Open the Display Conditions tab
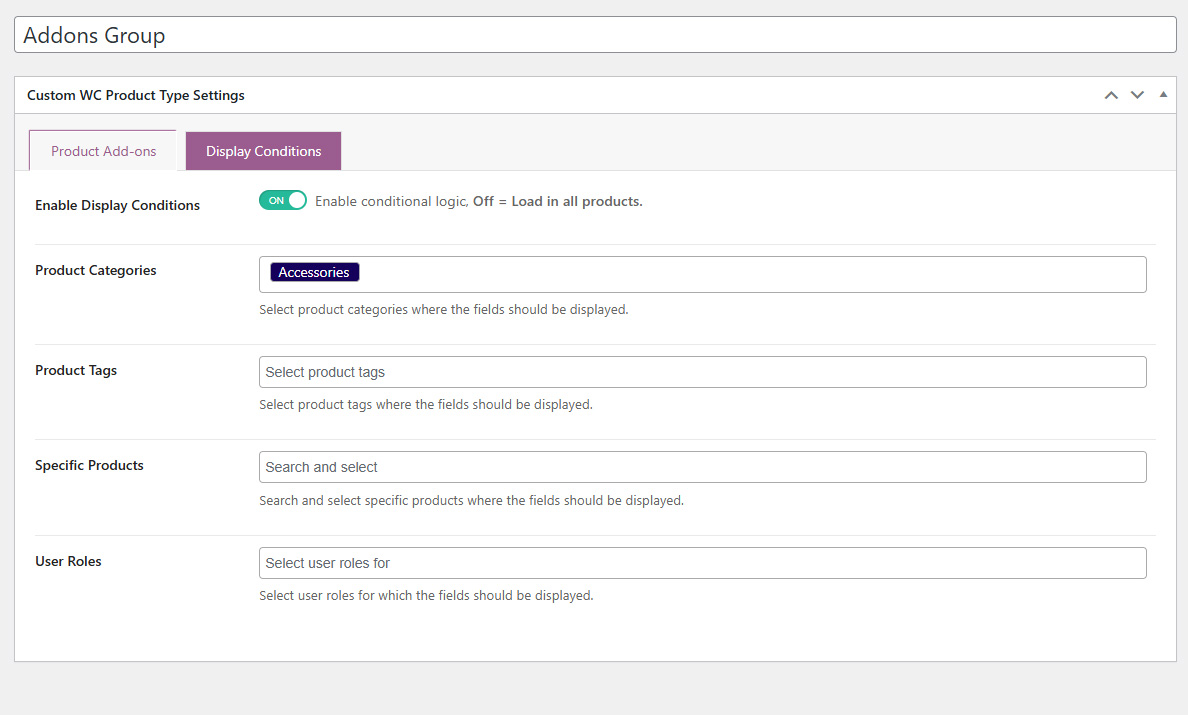 [x=264, y=151]
